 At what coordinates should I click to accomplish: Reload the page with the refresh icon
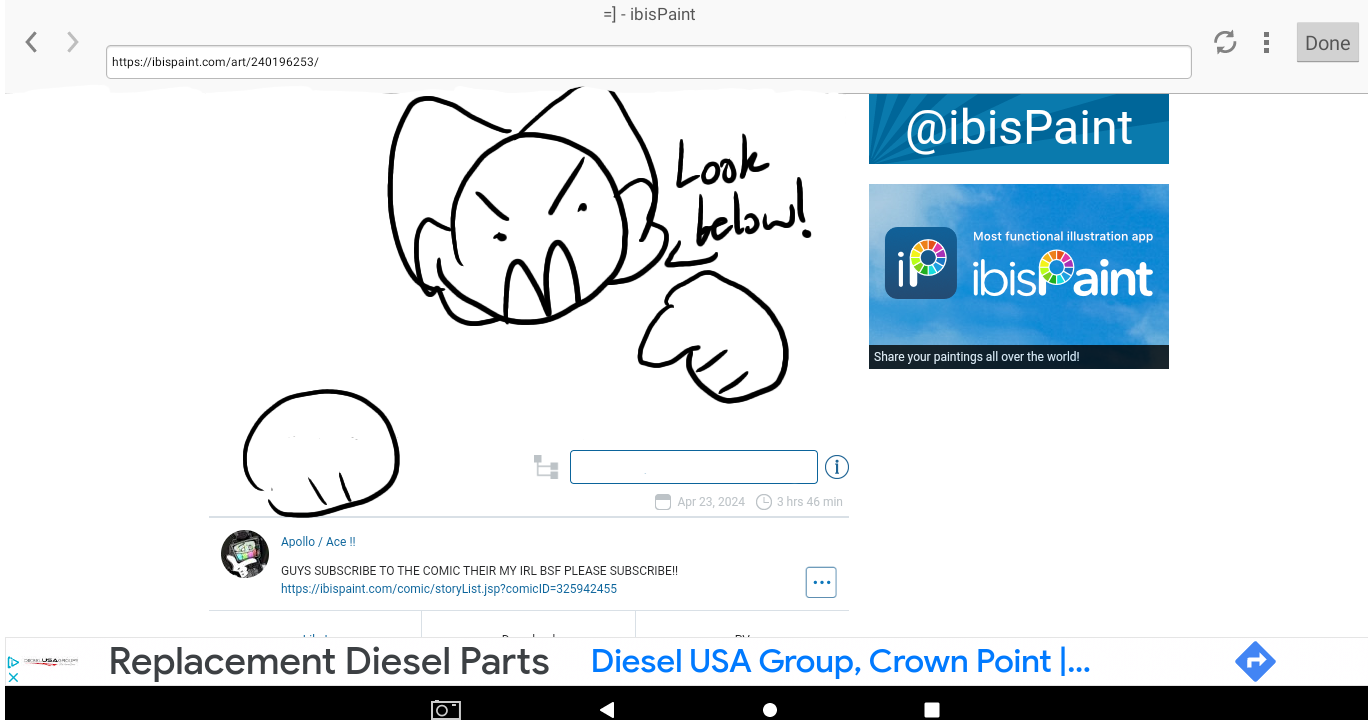click(x=1225, y=42)
